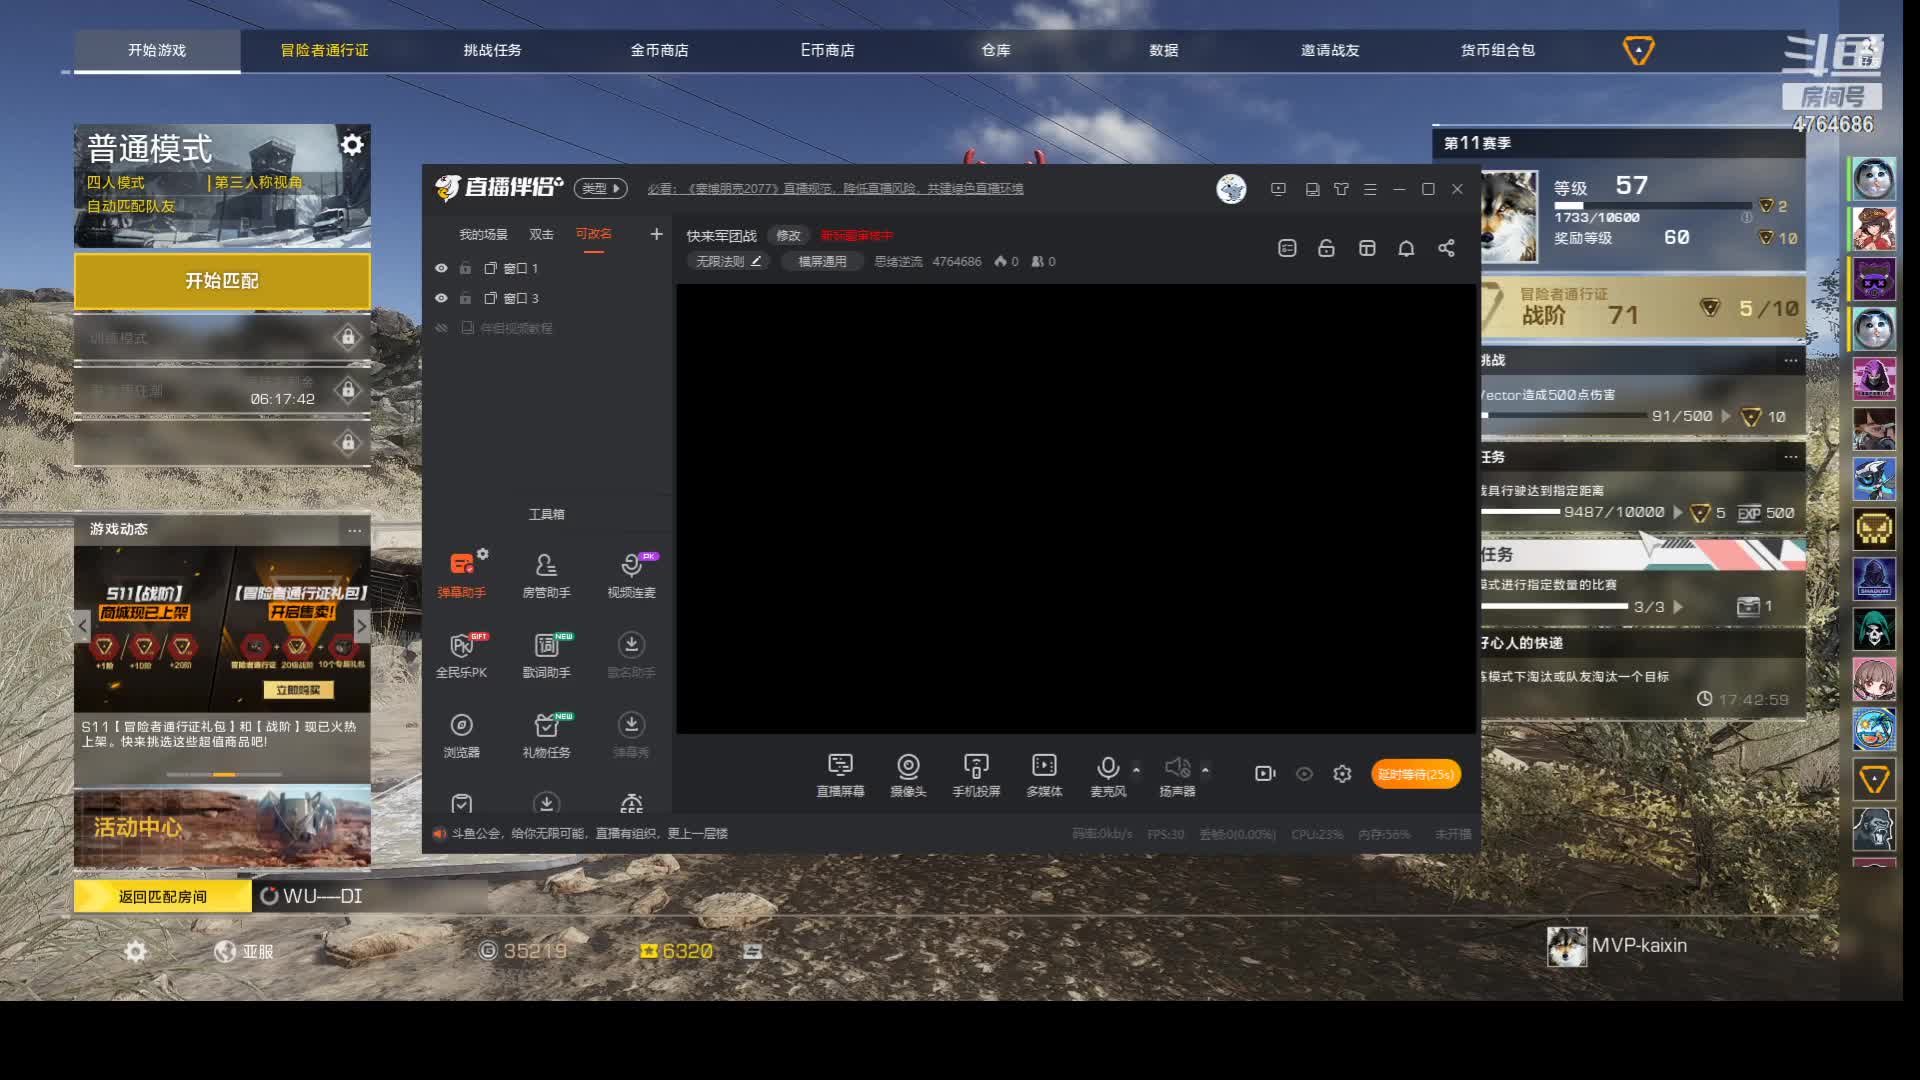Viewport: 1920px width, 1080px height.
Task: Toggle lock for 窗口 1 source
Action: coord(465,268)
